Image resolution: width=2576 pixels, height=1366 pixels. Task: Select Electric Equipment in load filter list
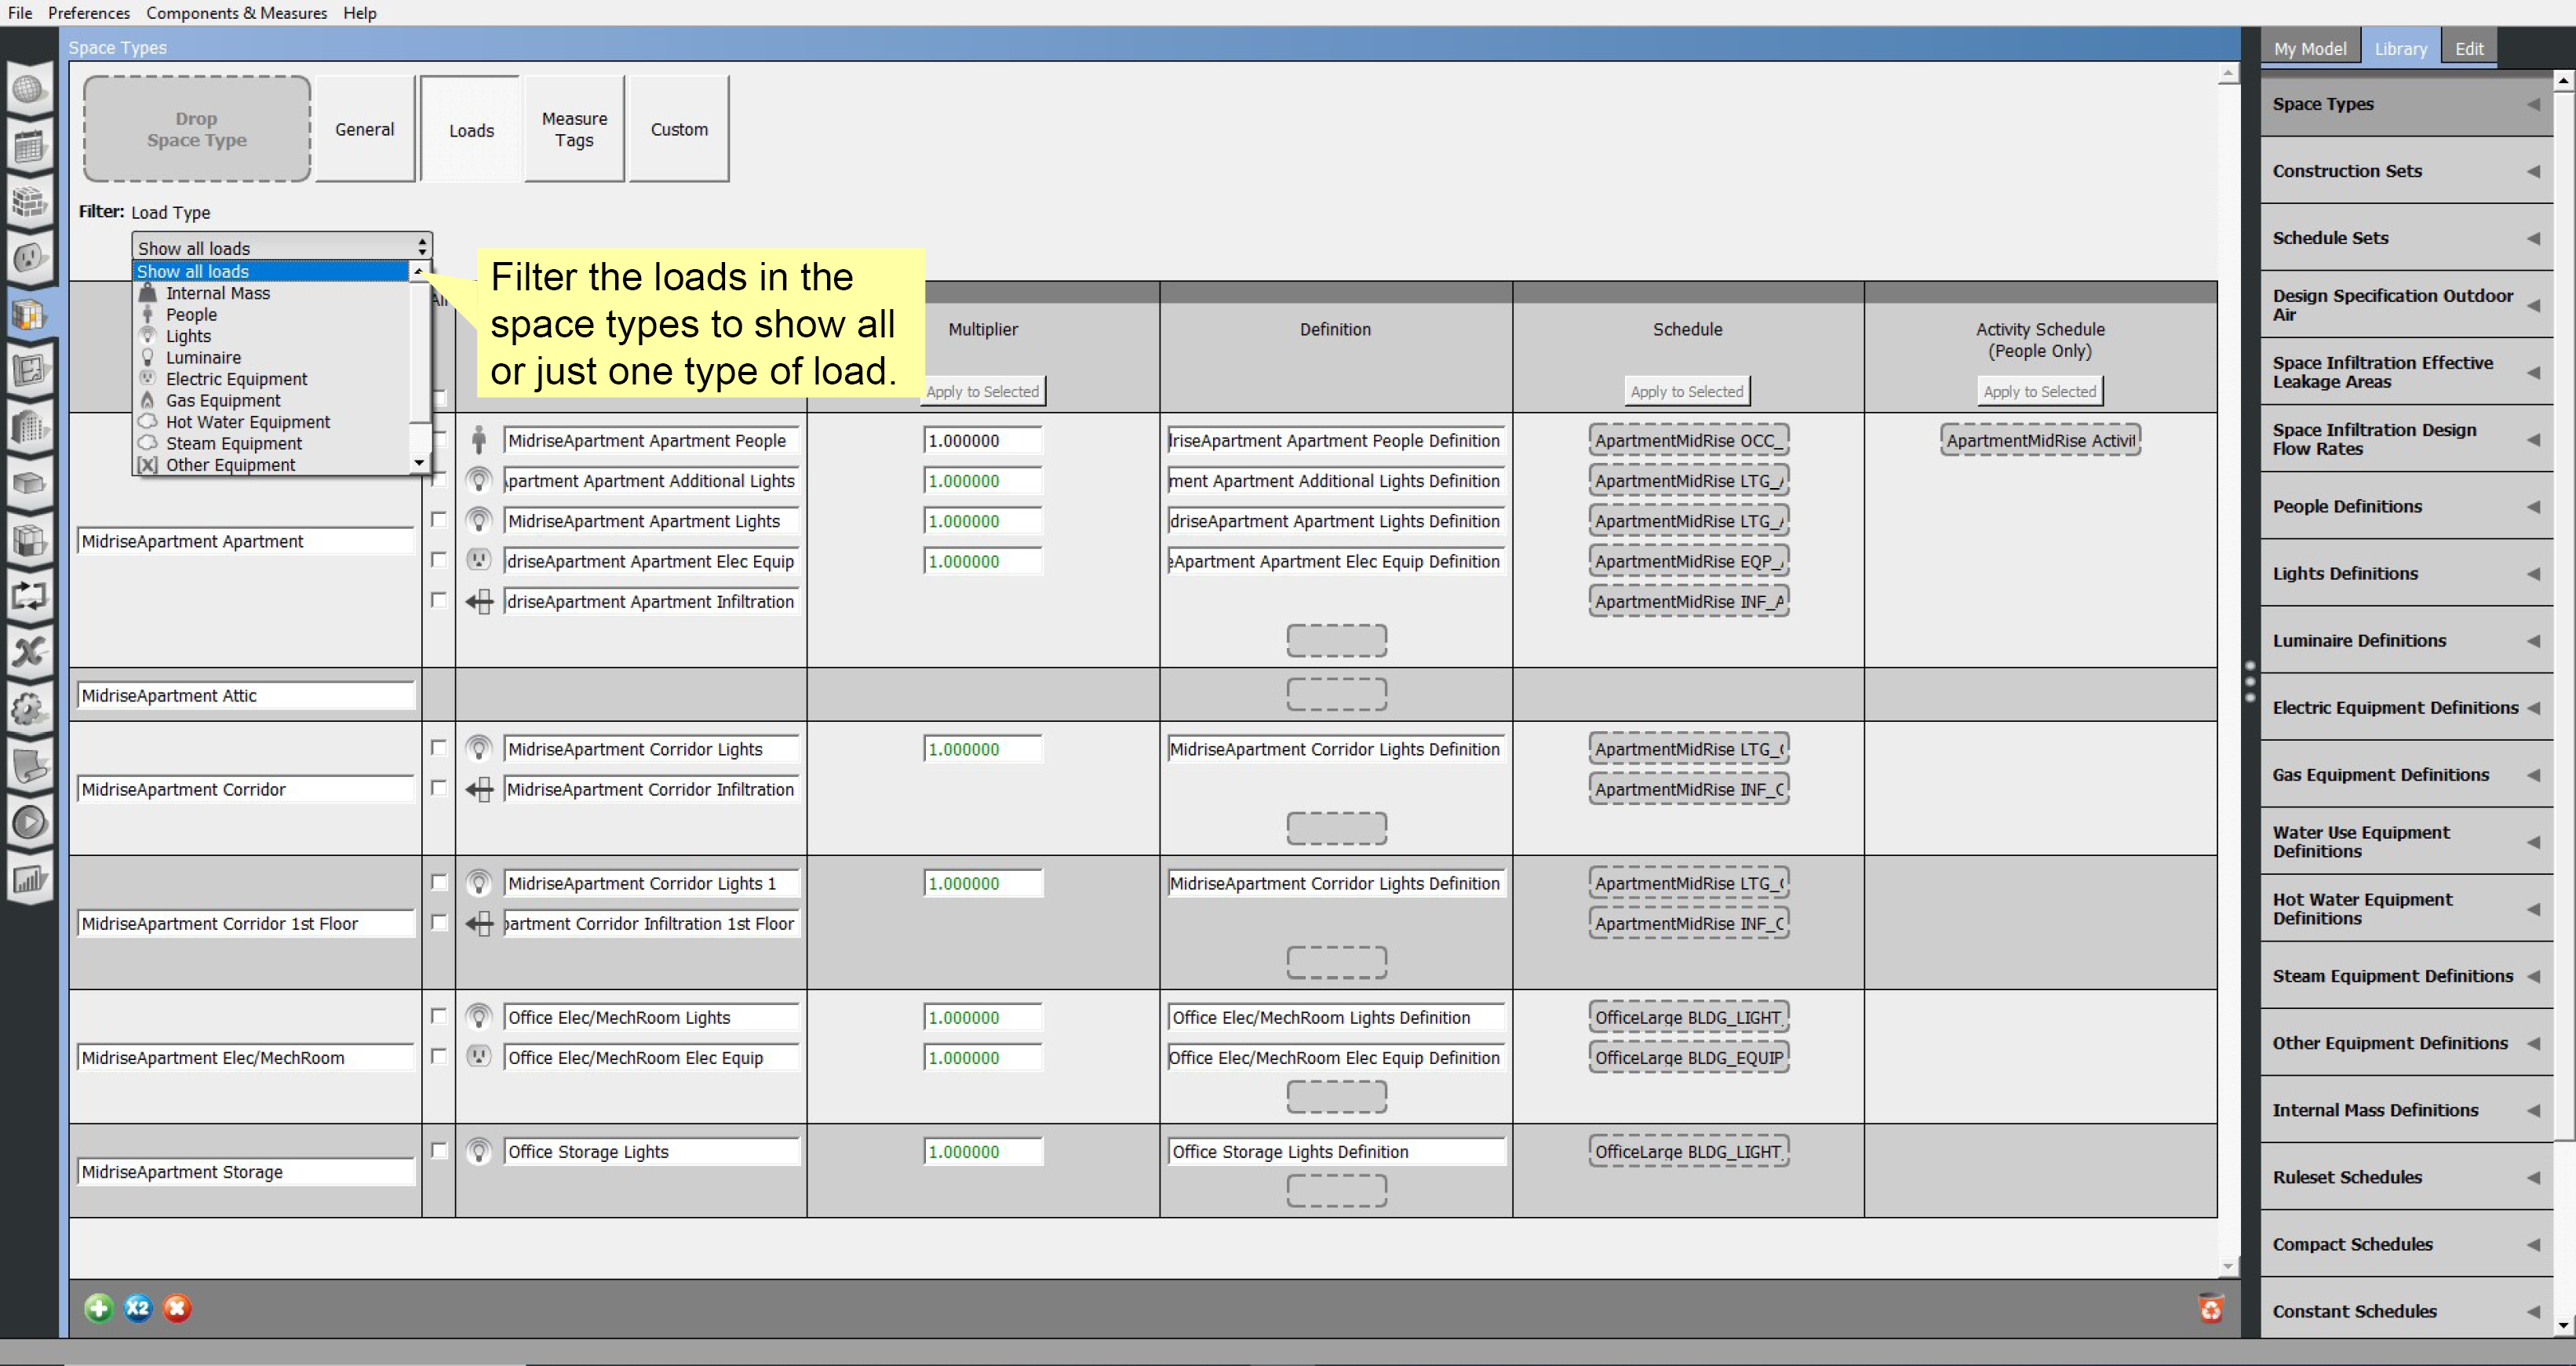tap(236, 379)
